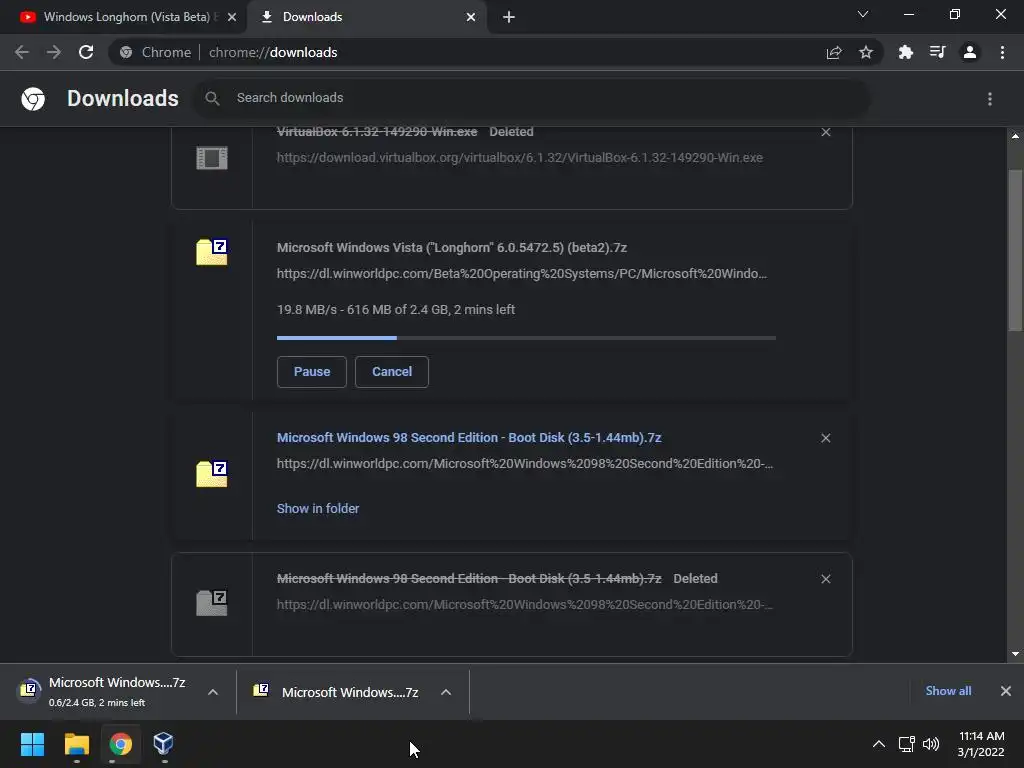Cancel the Vista Longhorn download
1024x768 pixels.
pyautogui.click(x=392, y=372)
